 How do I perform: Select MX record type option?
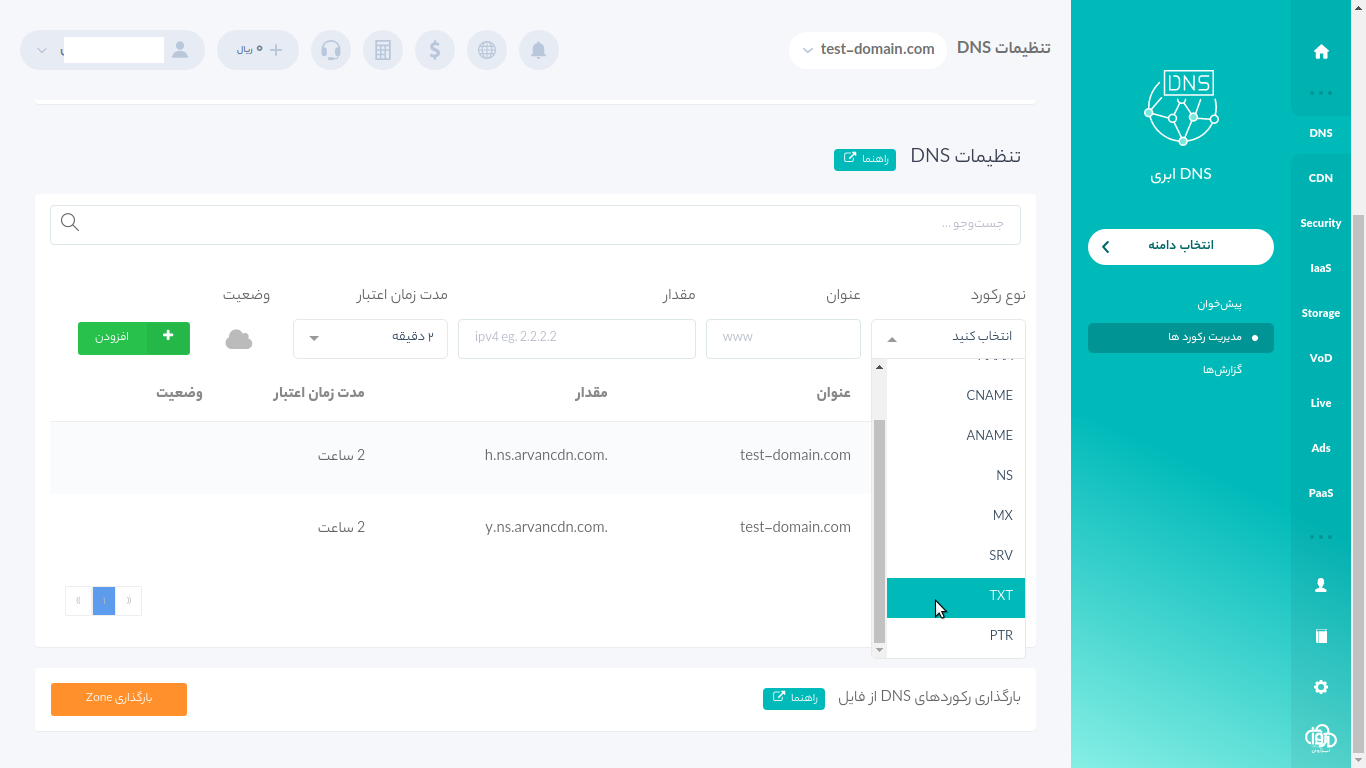tap(1002, 516)
